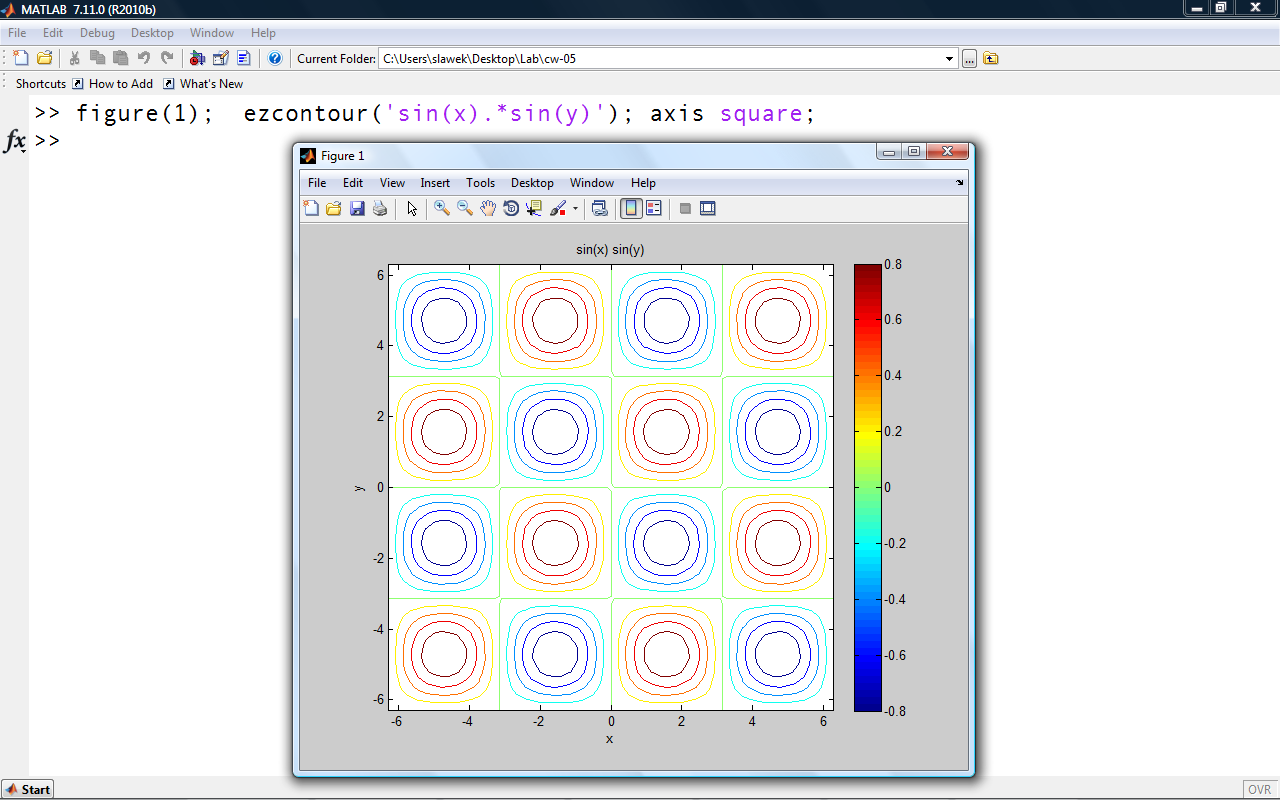Click the browse for folder button

pyautogui.click(x=969, y=59)
